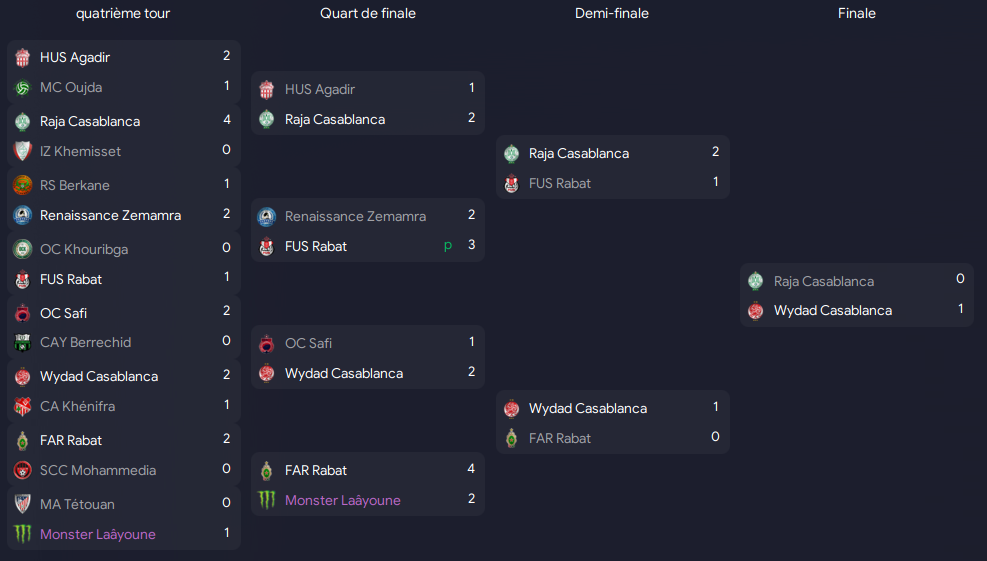Image resolution: width=987 pixels, height=561 pixels.
Task: Open Raja Casablanca link in Finale
Action: click(823, 281)
